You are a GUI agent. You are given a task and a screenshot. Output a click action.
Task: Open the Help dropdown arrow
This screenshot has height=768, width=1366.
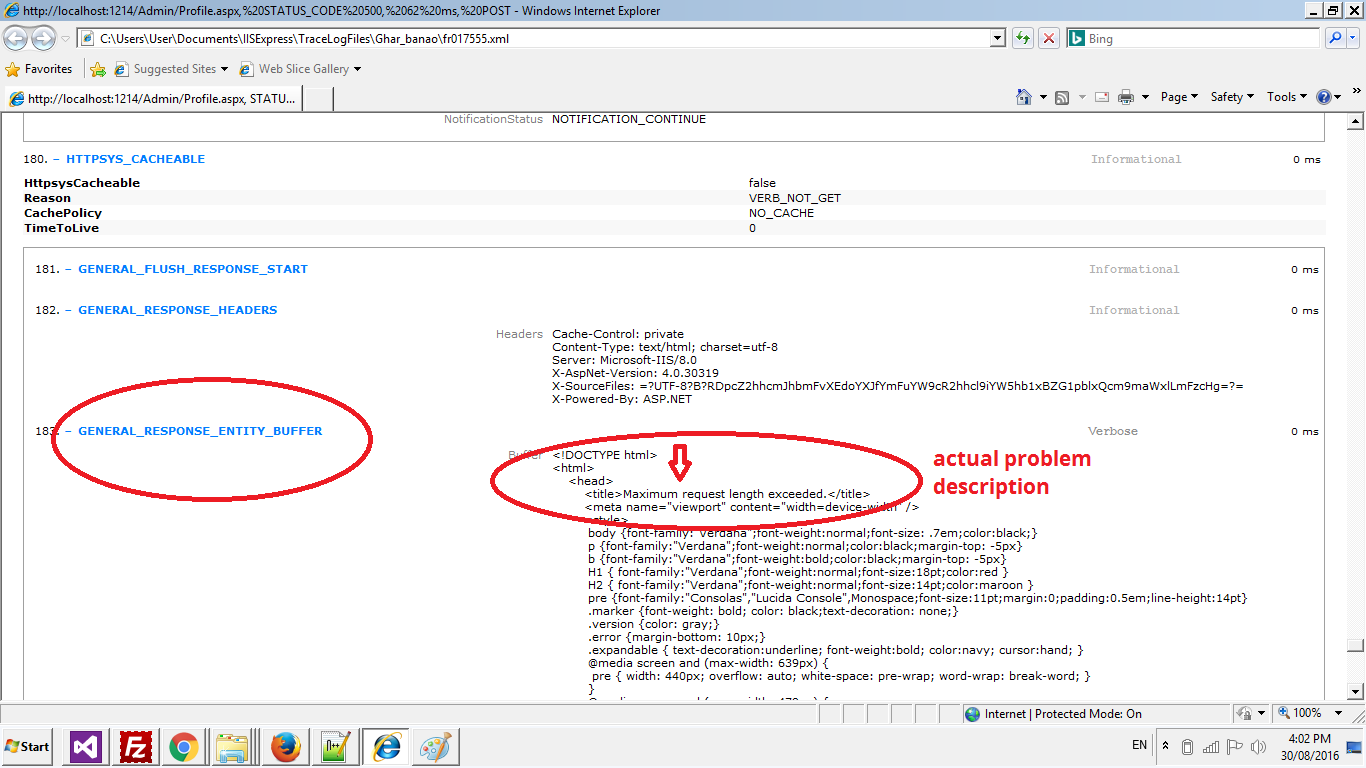point(1338,97)
